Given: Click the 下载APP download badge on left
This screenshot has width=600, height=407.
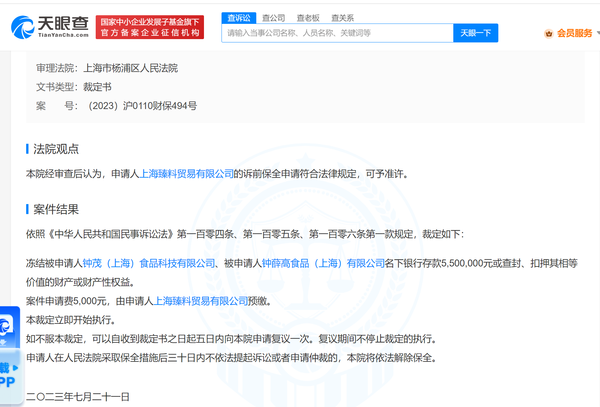Looking at the screenshot, I should (8, 377).
